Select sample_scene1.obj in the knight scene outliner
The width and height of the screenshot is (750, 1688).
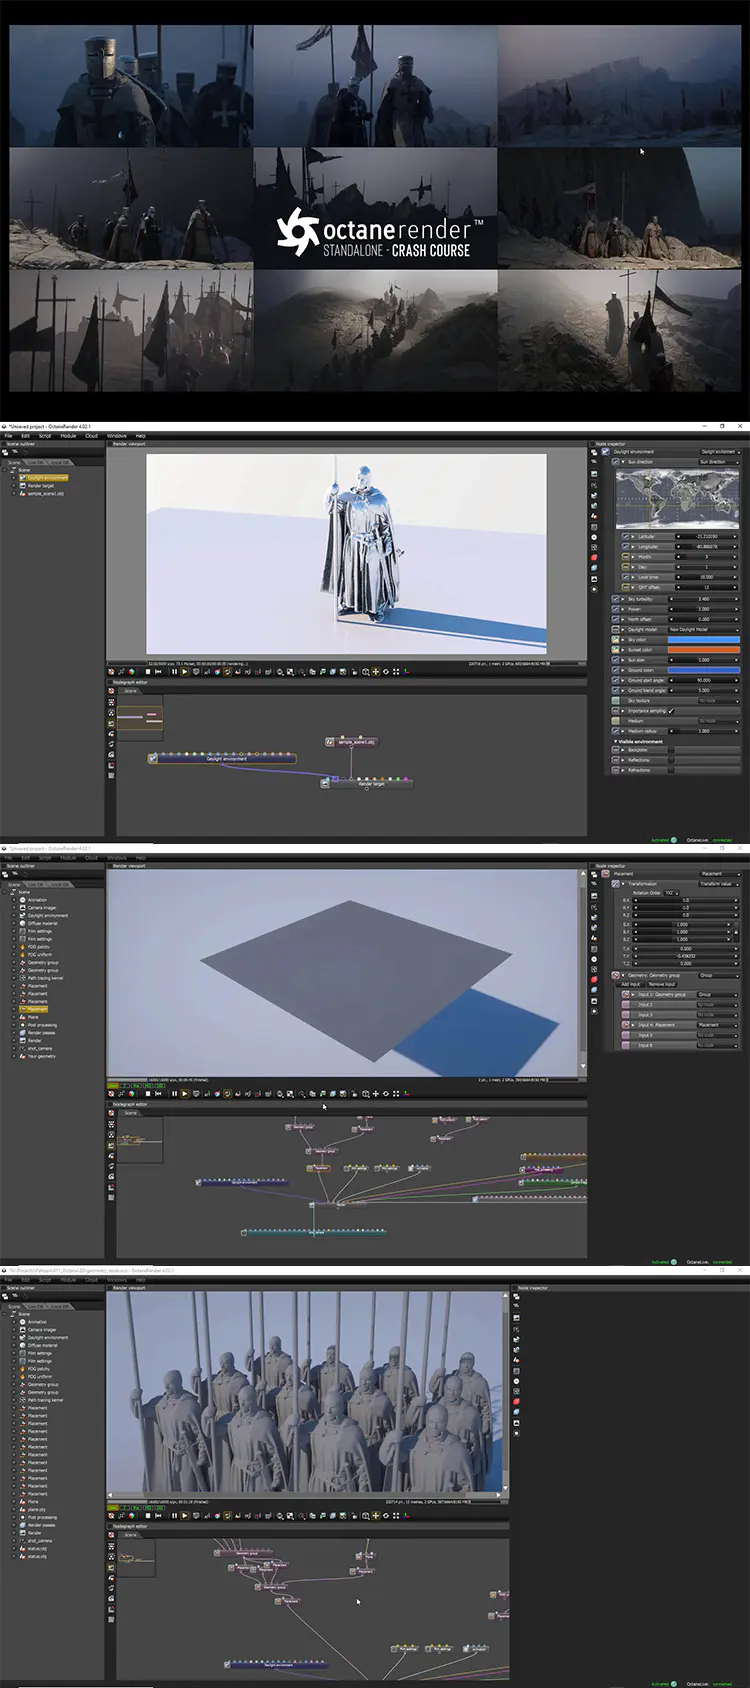44,493
